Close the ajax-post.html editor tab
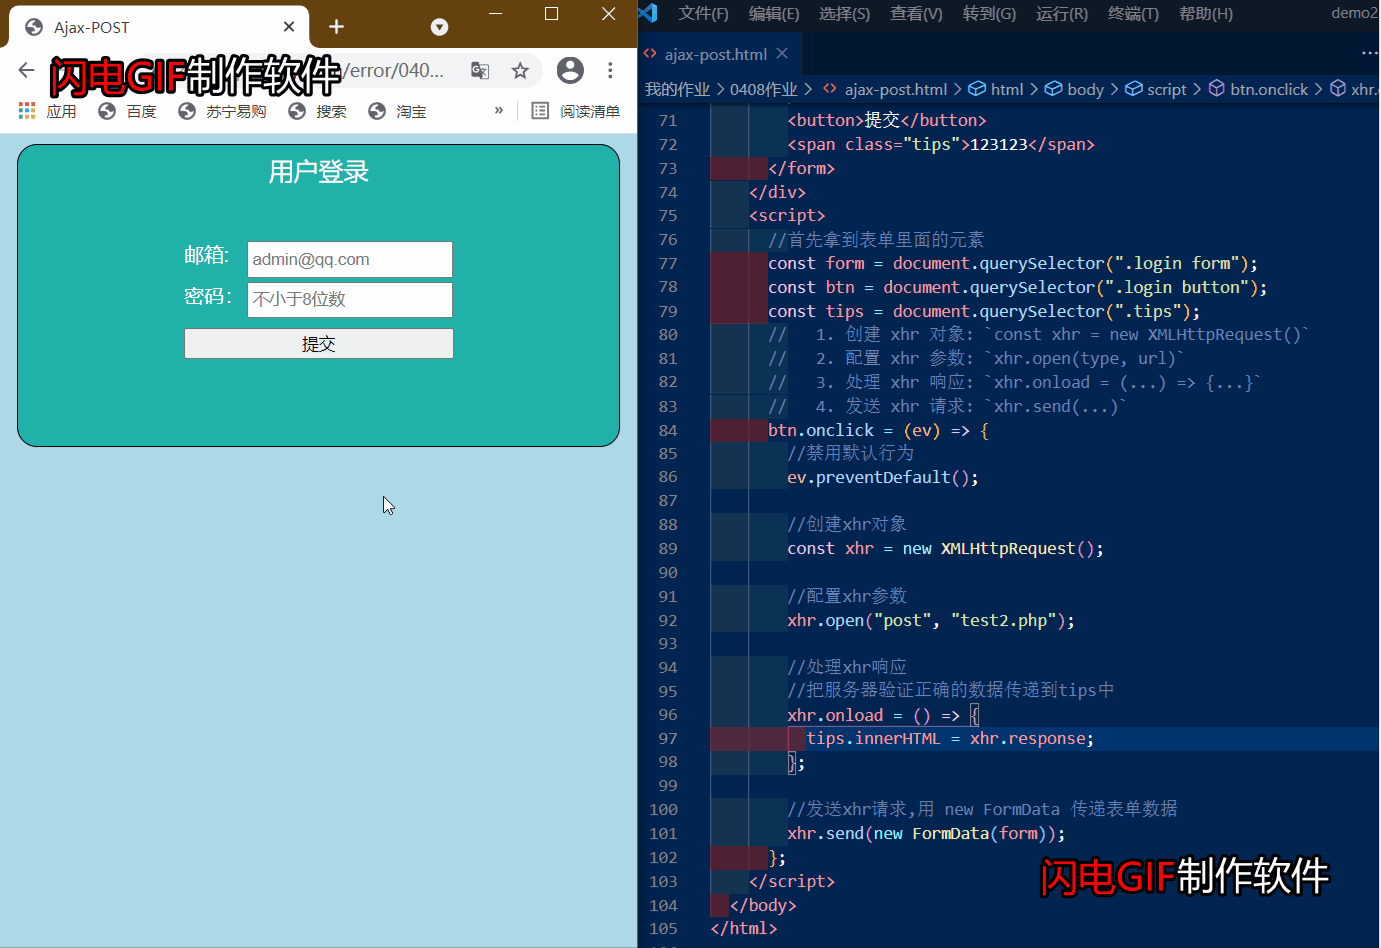 782,53
